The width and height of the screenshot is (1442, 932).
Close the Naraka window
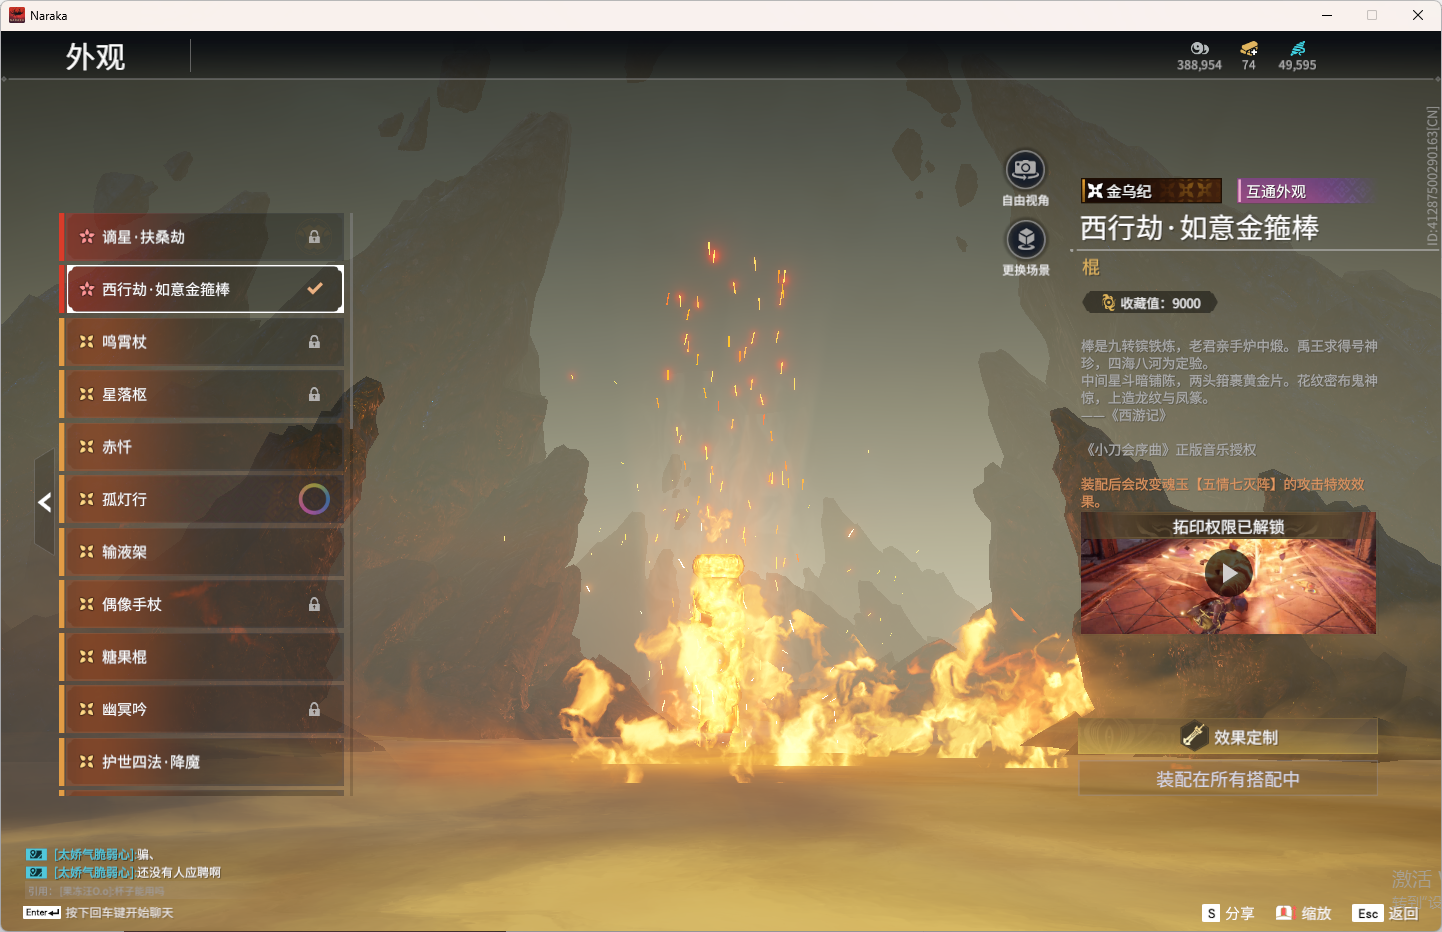1418,15
